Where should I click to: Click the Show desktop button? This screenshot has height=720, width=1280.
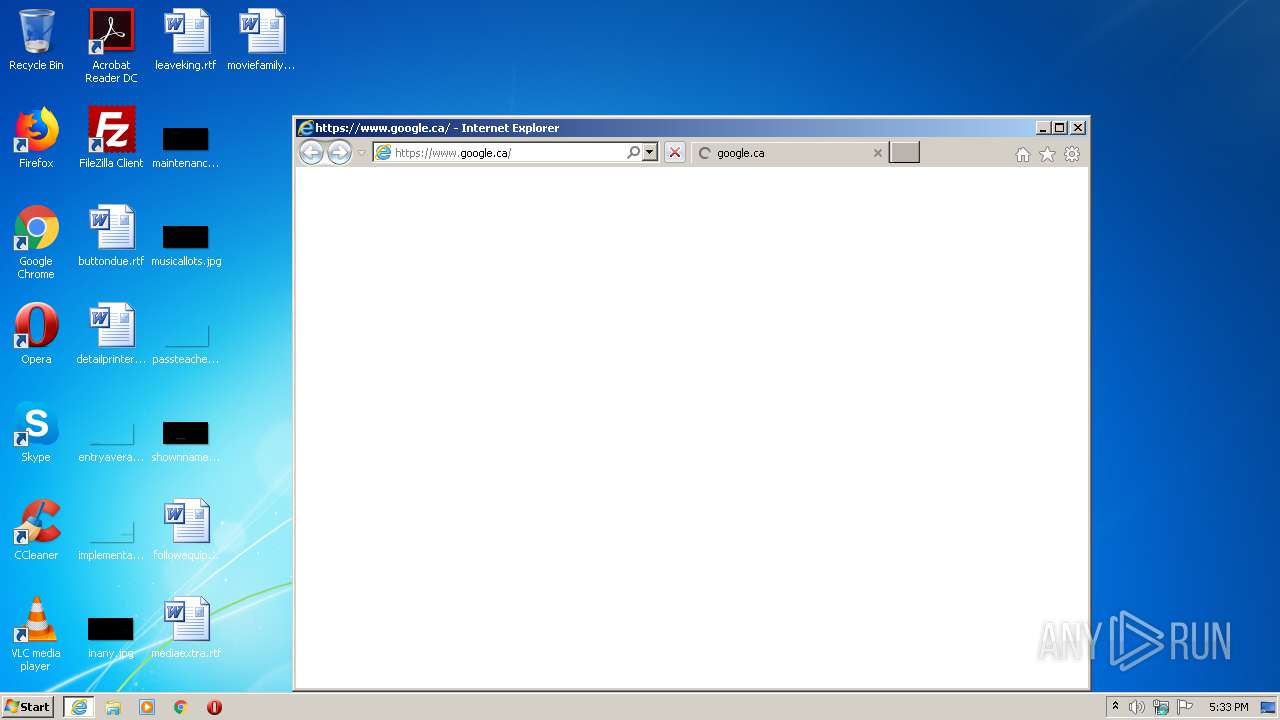pyautogui.click(x=1269, y=707)
